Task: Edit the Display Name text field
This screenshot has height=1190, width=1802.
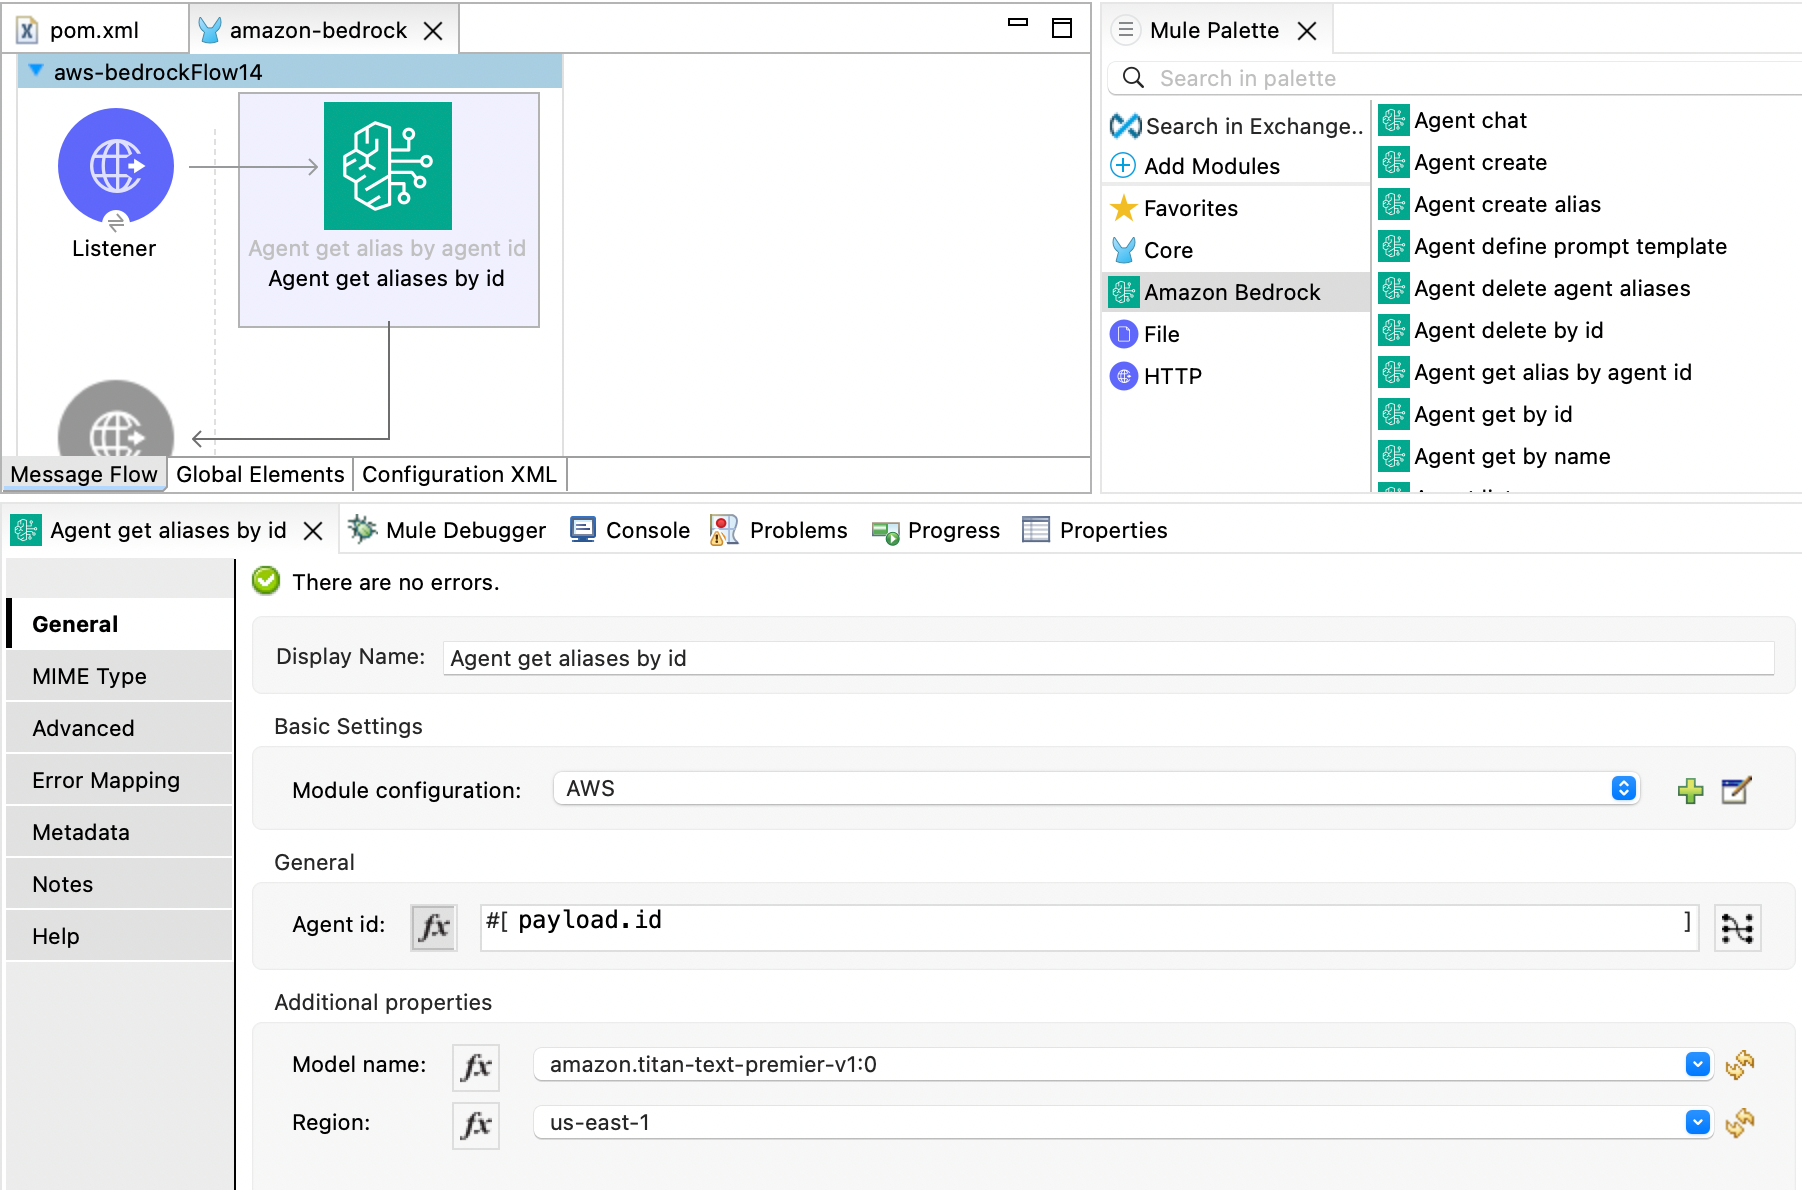Action: [1108, 658]
